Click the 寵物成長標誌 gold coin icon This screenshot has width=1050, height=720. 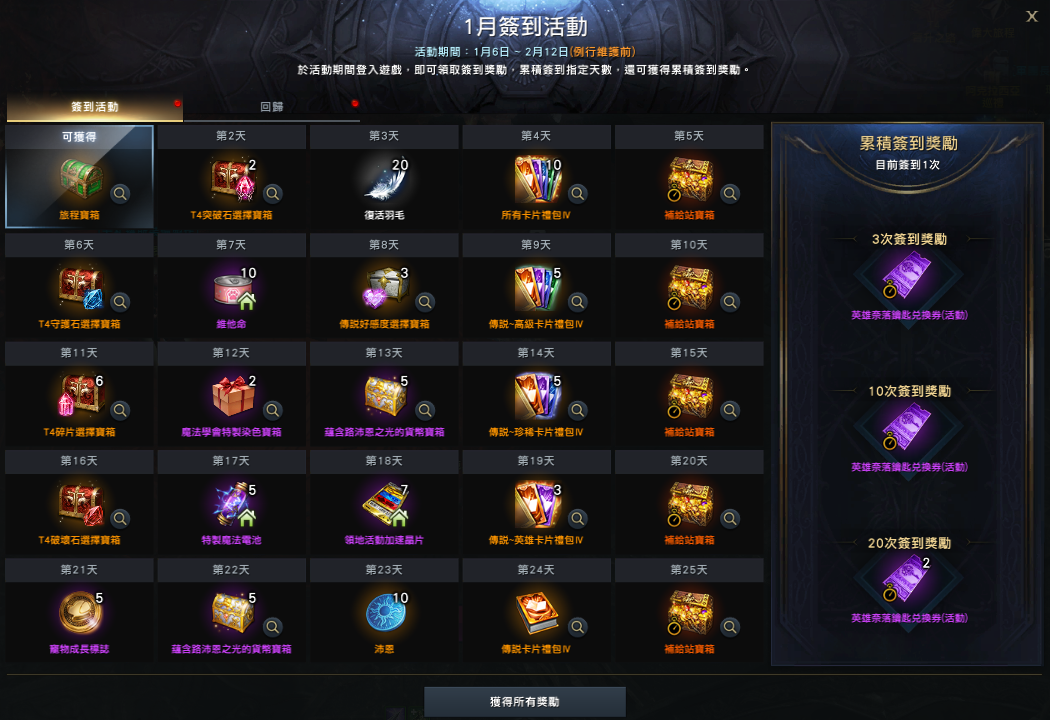(x=80, y=613)
